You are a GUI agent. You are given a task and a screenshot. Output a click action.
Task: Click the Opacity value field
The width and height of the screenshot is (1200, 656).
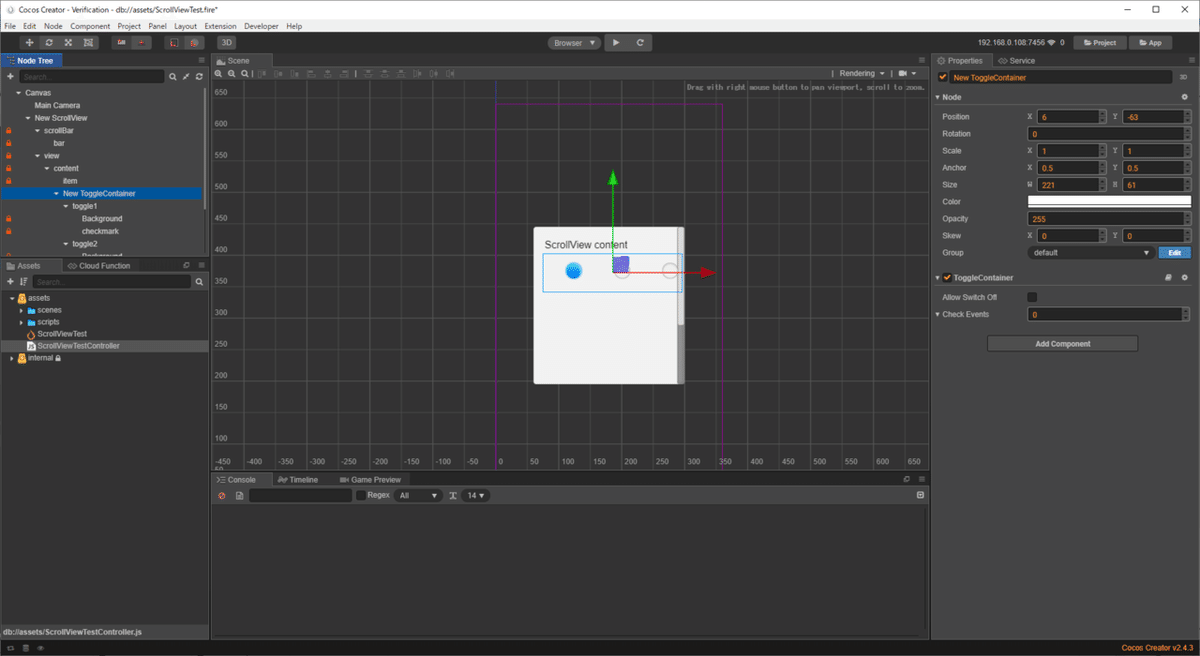1105,219
